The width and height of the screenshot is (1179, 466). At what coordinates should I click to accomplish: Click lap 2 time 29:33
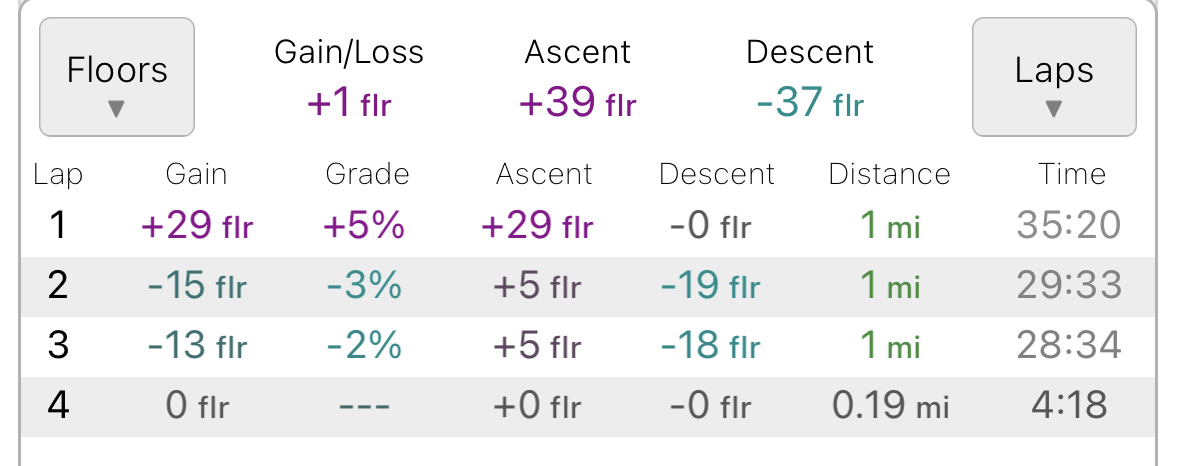(1069, 285)
